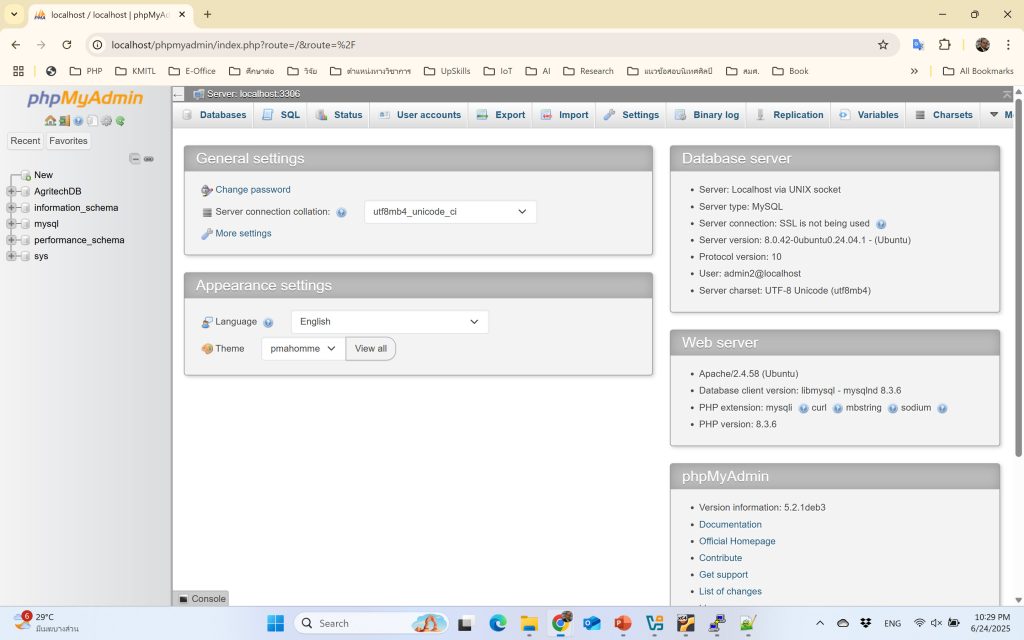
Task: Reload navigation panel with green refresh icon
Action: (120, 121)
